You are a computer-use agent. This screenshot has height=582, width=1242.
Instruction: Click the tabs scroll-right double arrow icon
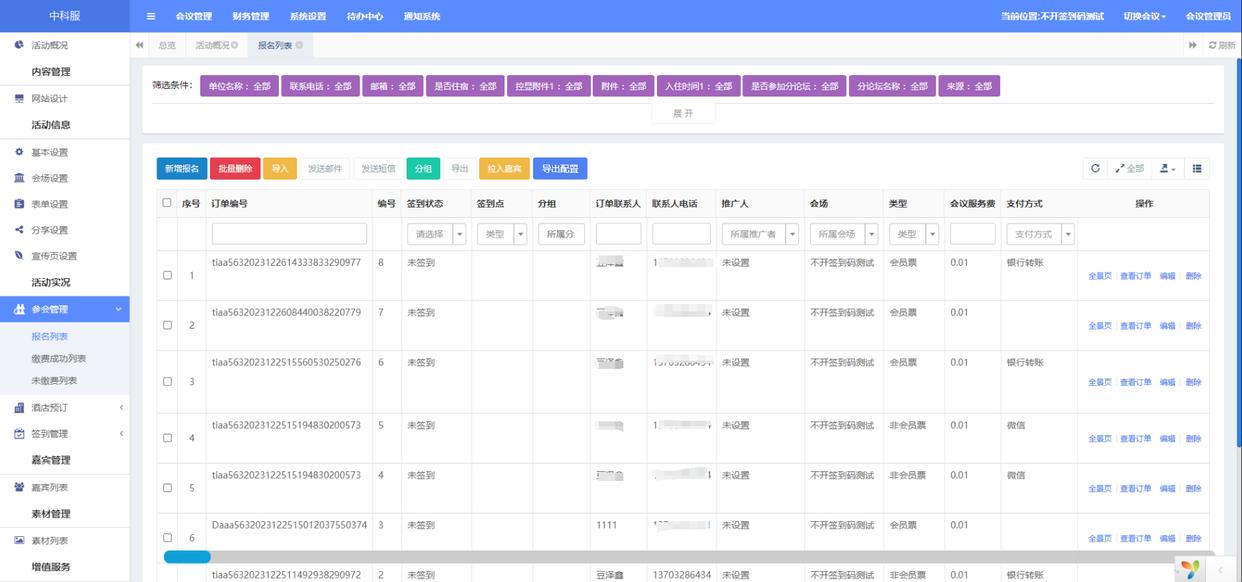pyautogui.click(x=1192, y=46)
